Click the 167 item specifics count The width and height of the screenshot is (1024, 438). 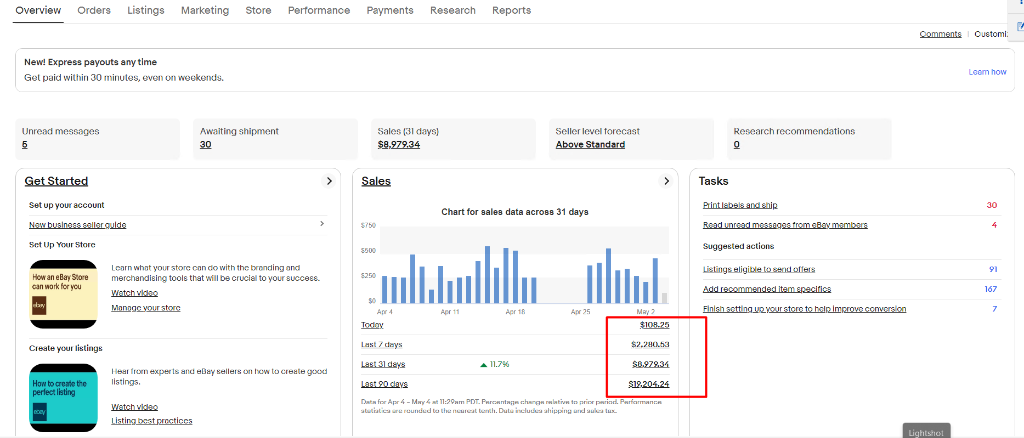pos(991,289)
